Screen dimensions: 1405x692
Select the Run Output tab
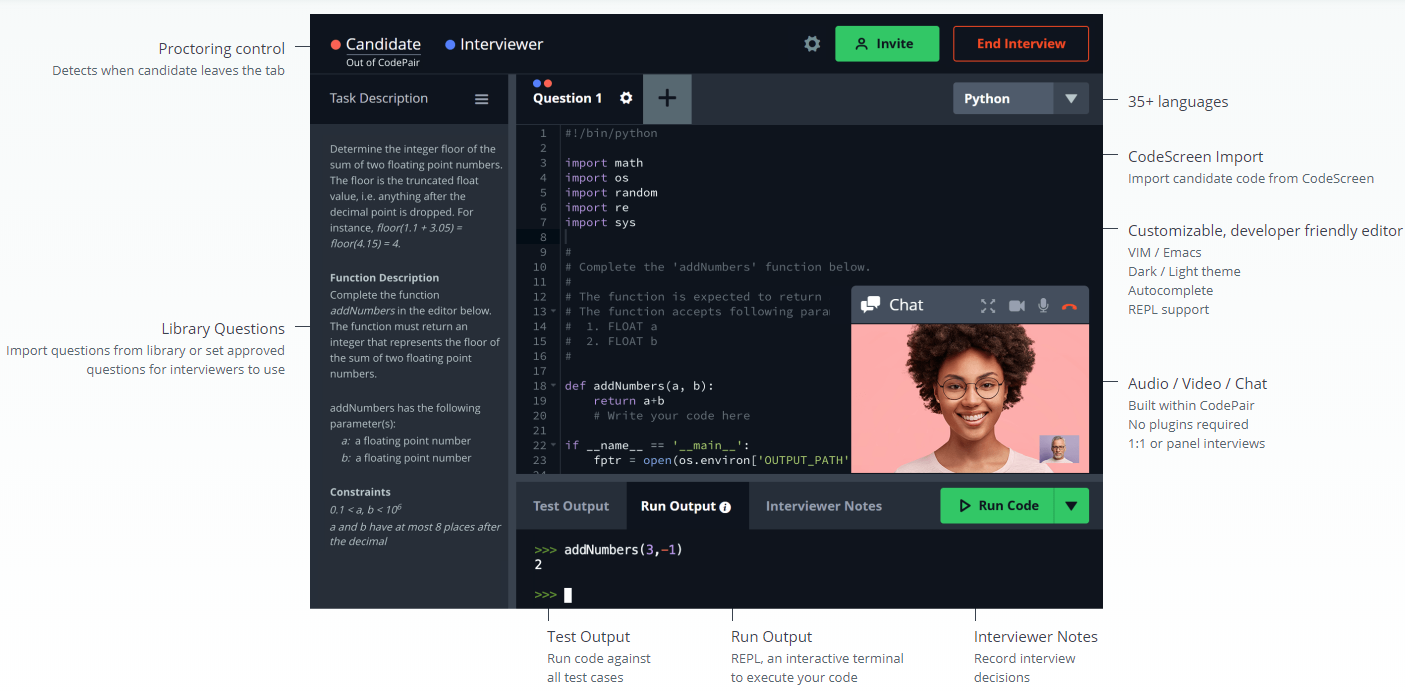686,506
